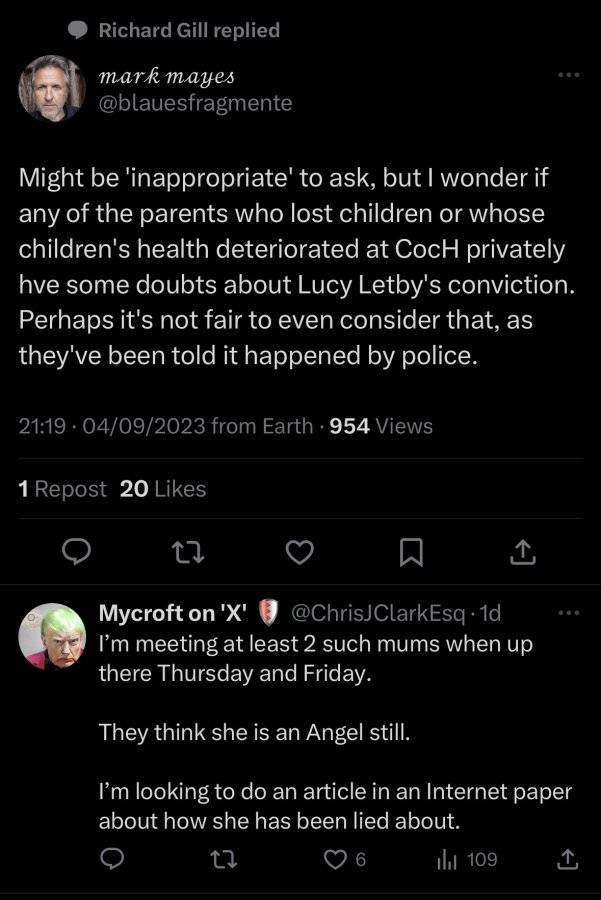The width and height of the screenshot is (601, 900).
Task: Open more options on Mycroft's reply
Action: pyautogui.click(x=569, y=613)
